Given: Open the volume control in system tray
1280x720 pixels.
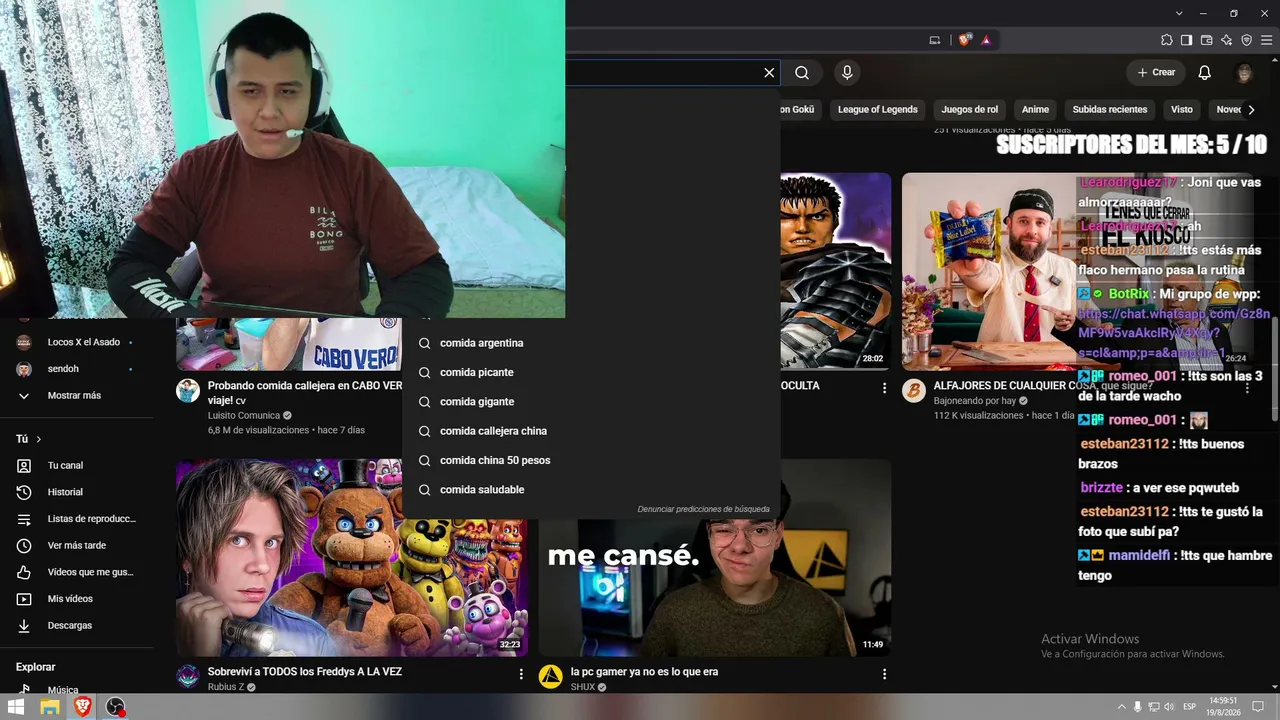Looking at the screenshot, I should [x=1171, y=707].
